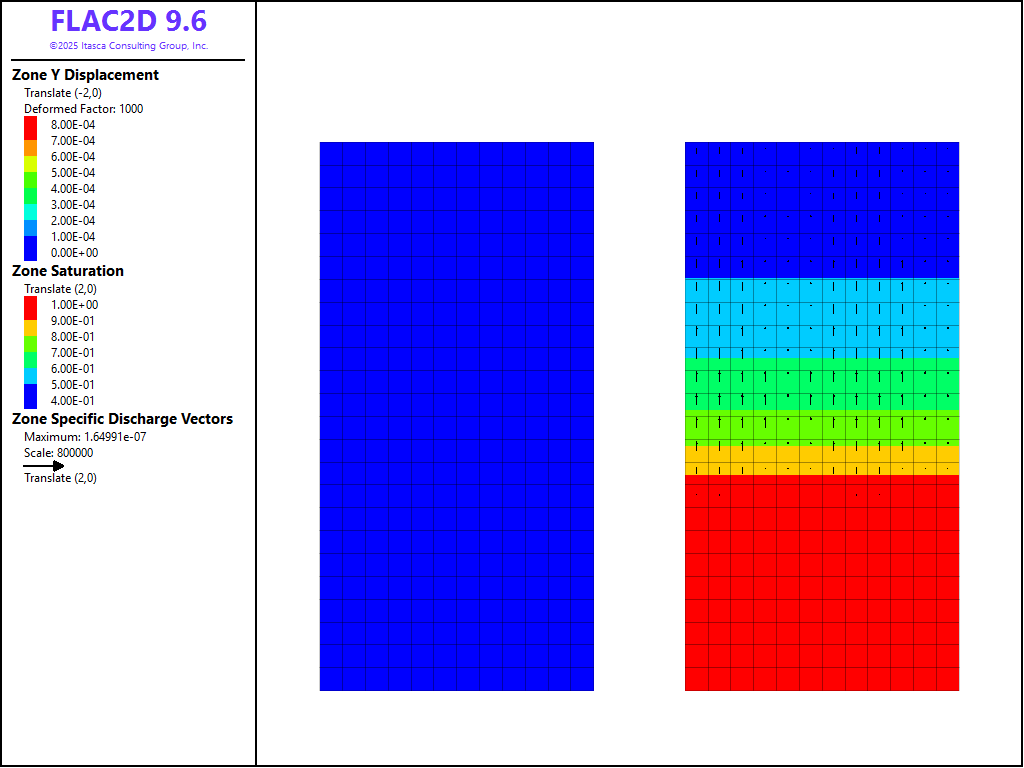The height and width of the screenshot is (768, 1024).
Task: Click the 2.00E-04 displacement legend value
Action: (x=73, y=221)
